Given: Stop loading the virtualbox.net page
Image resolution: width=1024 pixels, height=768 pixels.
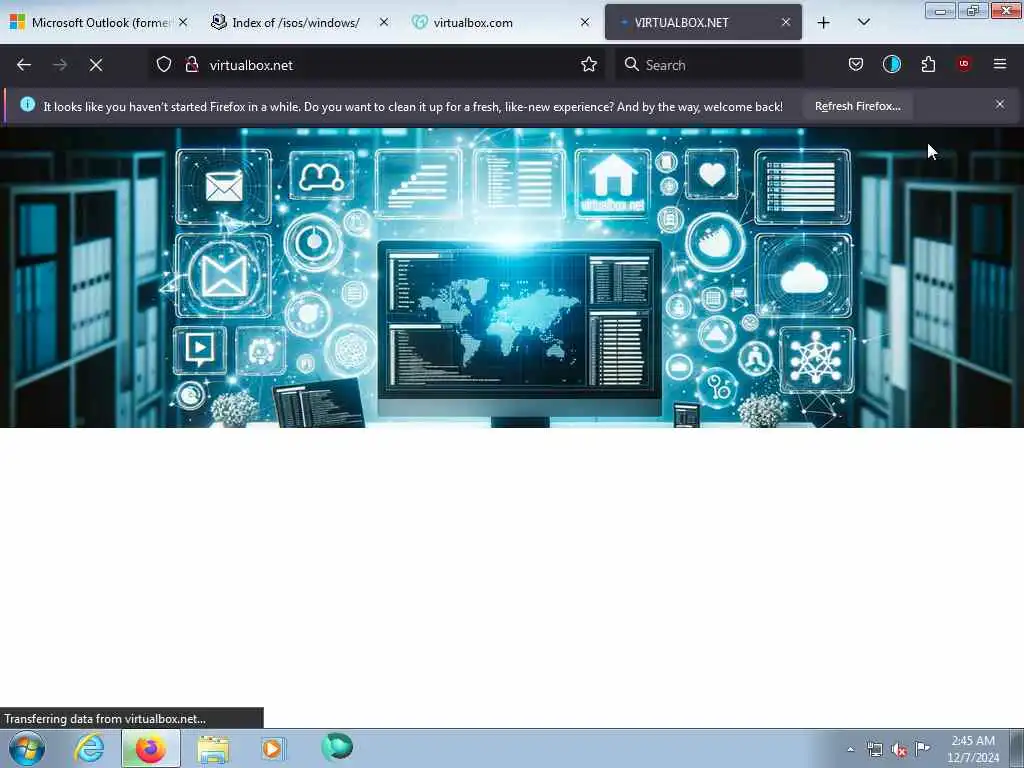Looking at the screenshot, I should pos(96,65).
